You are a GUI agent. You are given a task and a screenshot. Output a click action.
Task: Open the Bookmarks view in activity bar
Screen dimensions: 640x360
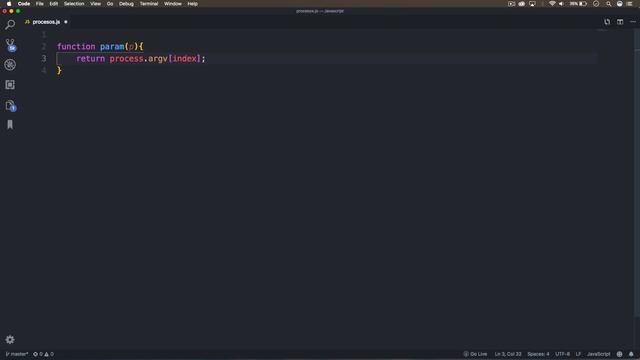coord(10,124)
